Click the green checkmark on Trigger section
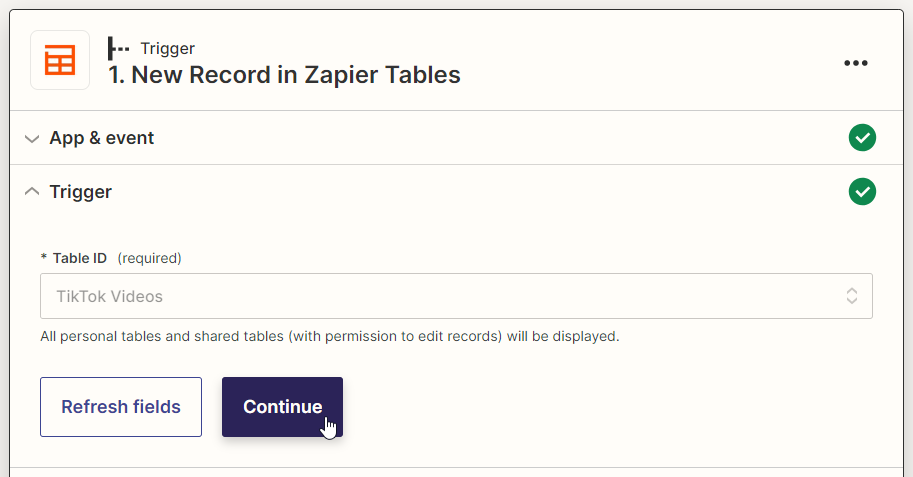Image resolution: width=913 pixels, height=477 pixels. [862, 191]
